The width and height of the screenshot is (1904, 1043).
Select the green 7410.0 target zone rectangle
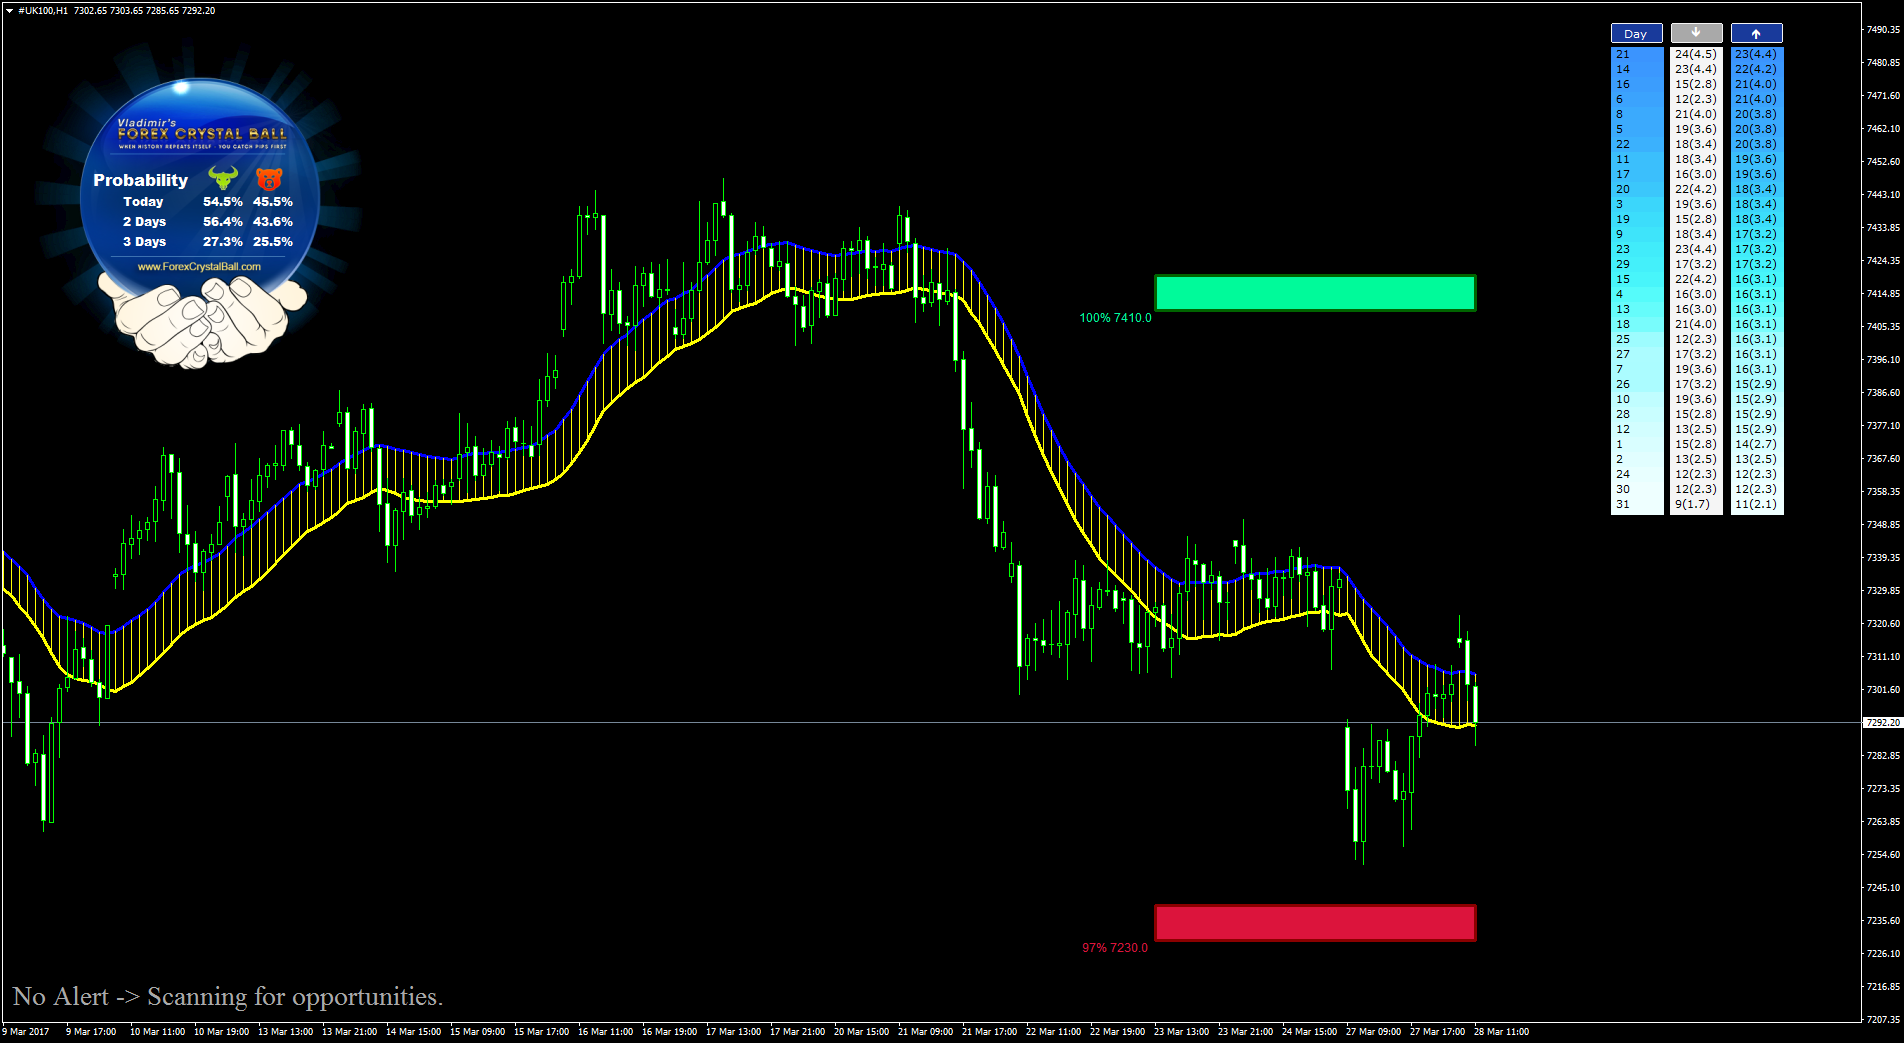(1314, 293)
